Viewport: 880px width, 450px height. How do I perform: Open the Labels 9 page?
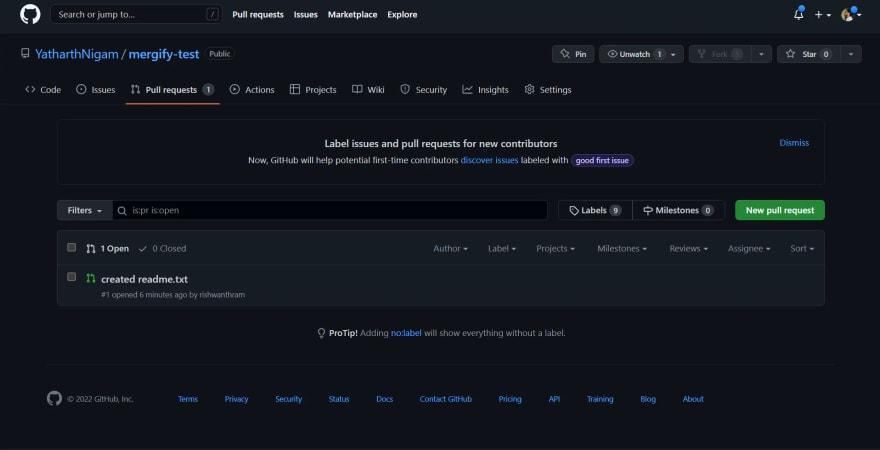pos(595,210)
